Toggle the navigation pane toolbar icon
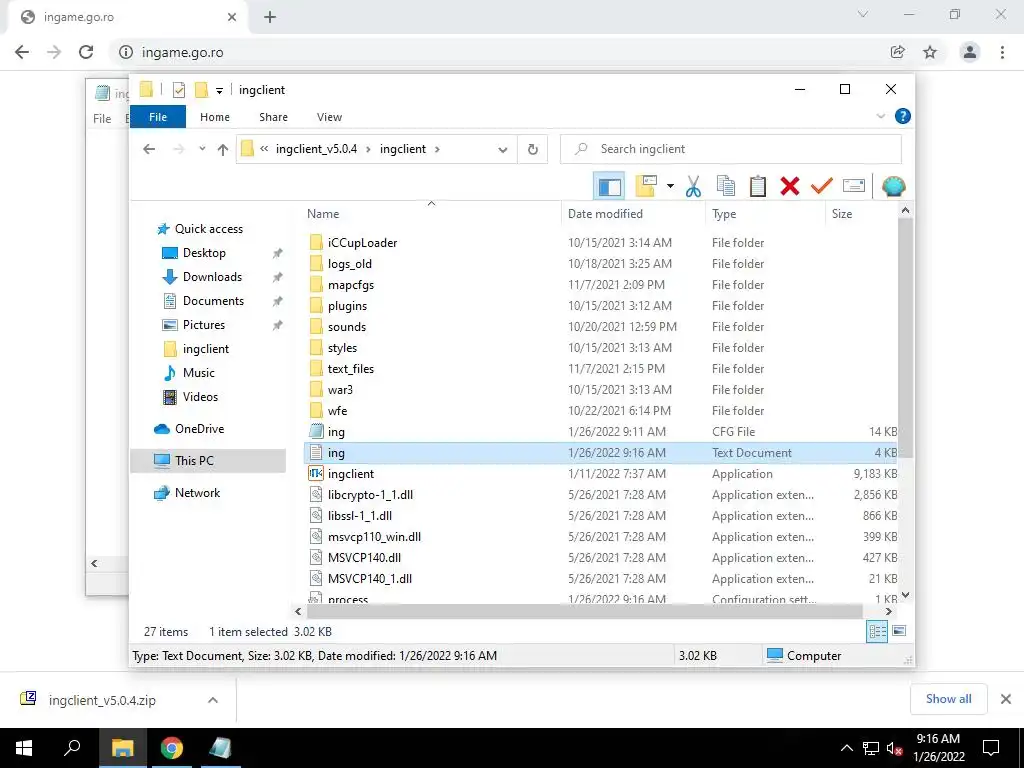 pyautogui.click(x=609, y=187)
